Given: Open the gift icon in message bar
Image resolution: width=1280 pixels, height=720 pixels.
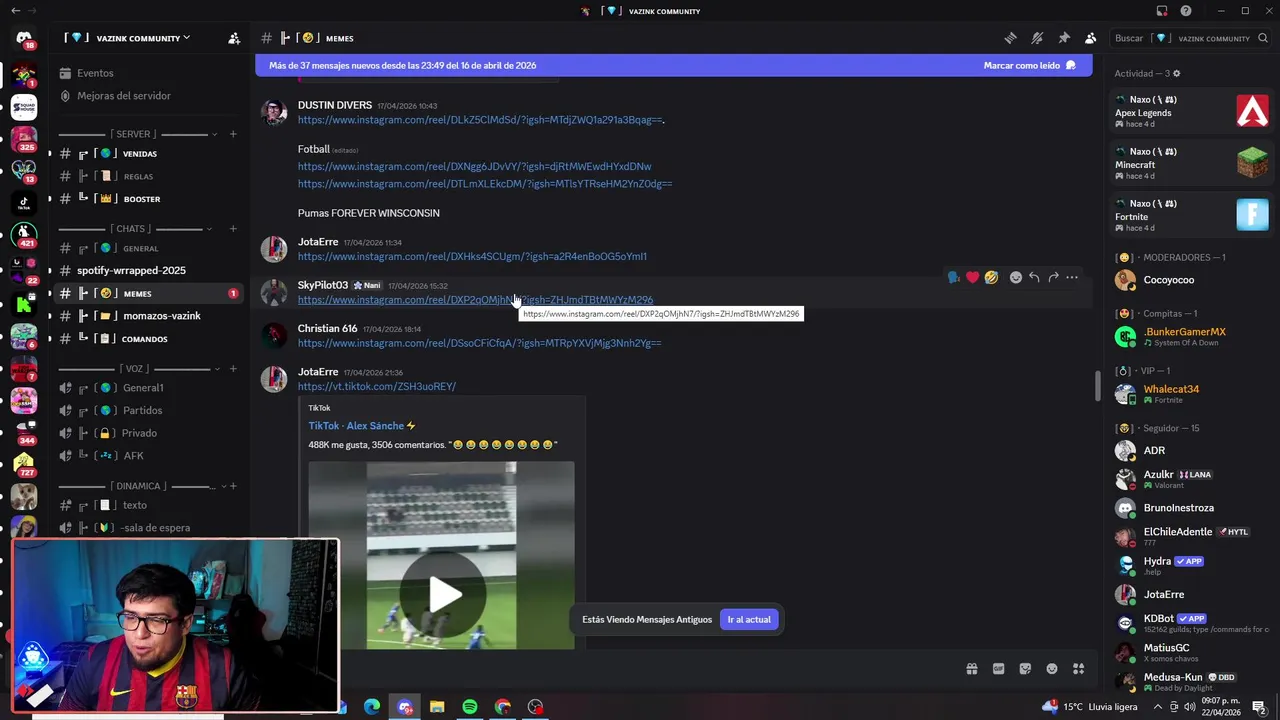Looking at the screenshot, I should click(x=971, y=669).
